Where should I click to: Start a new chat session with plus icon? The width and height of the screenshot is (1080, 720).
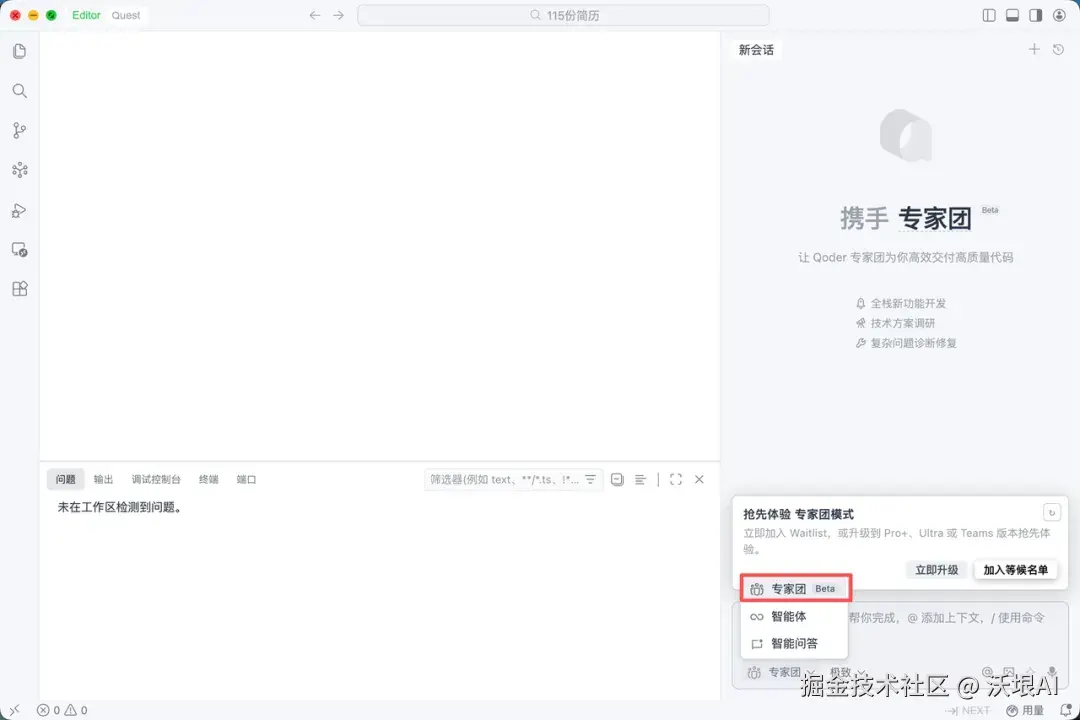[1034, 49]
